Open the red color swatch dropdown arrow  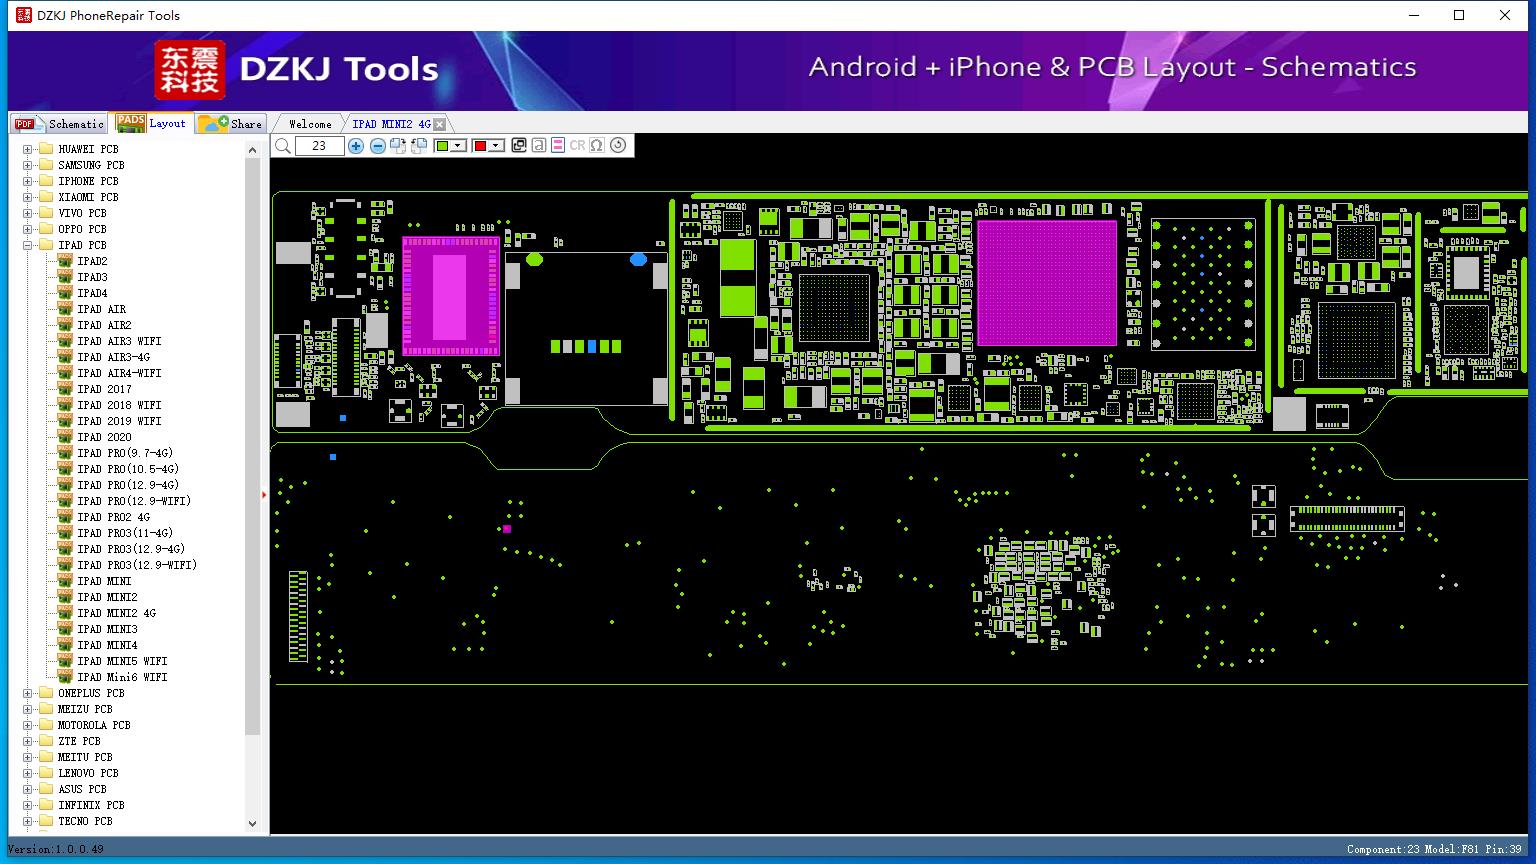pos(496,146)
